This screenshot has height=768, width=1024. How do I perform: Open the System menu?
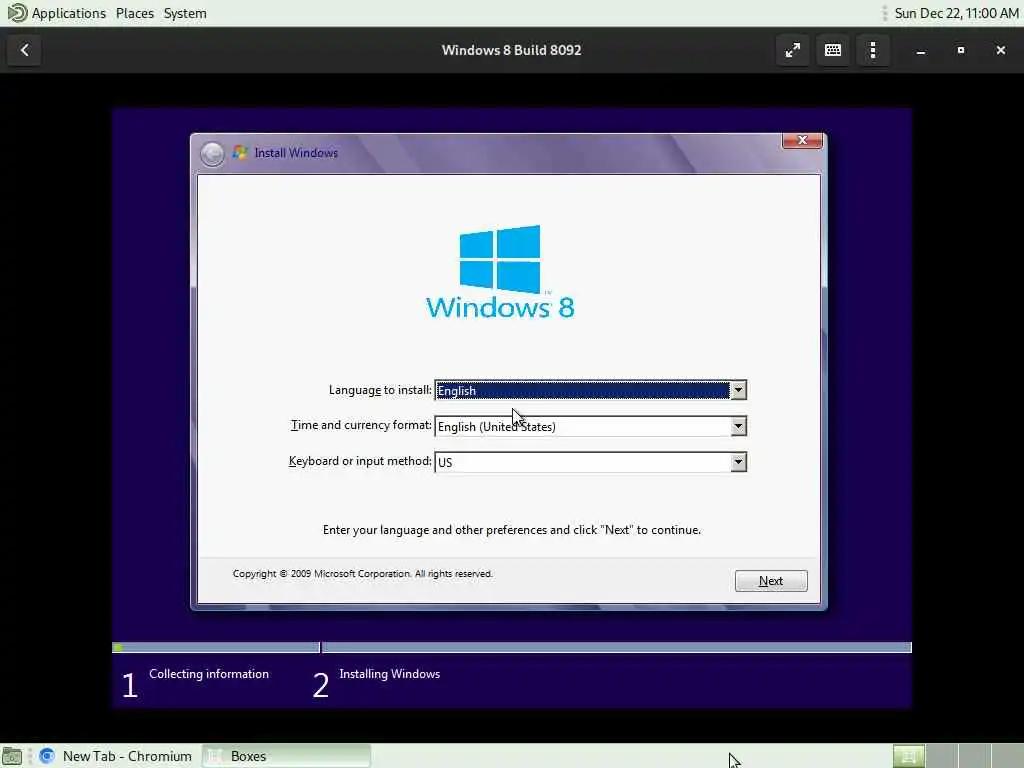tap(185, 13)
